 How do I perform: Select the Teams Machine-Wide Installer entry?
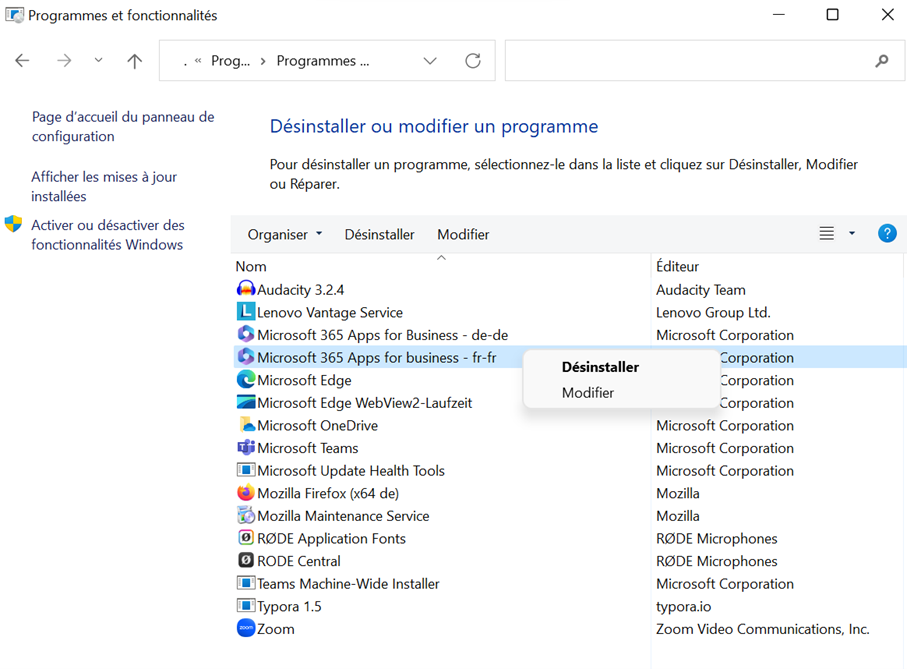348,583
